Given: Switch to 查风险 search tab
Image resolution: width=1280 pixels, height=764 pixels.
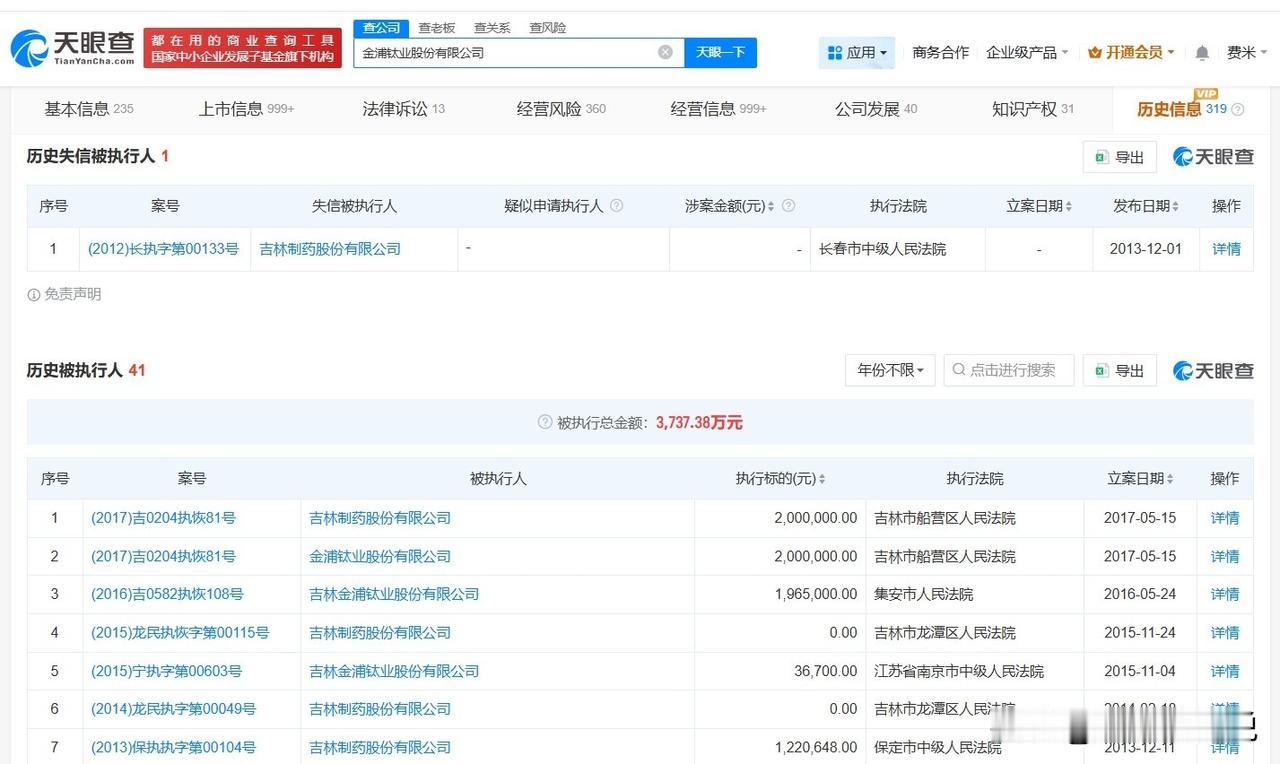Looking at the screenshot, I should (547, 28).
